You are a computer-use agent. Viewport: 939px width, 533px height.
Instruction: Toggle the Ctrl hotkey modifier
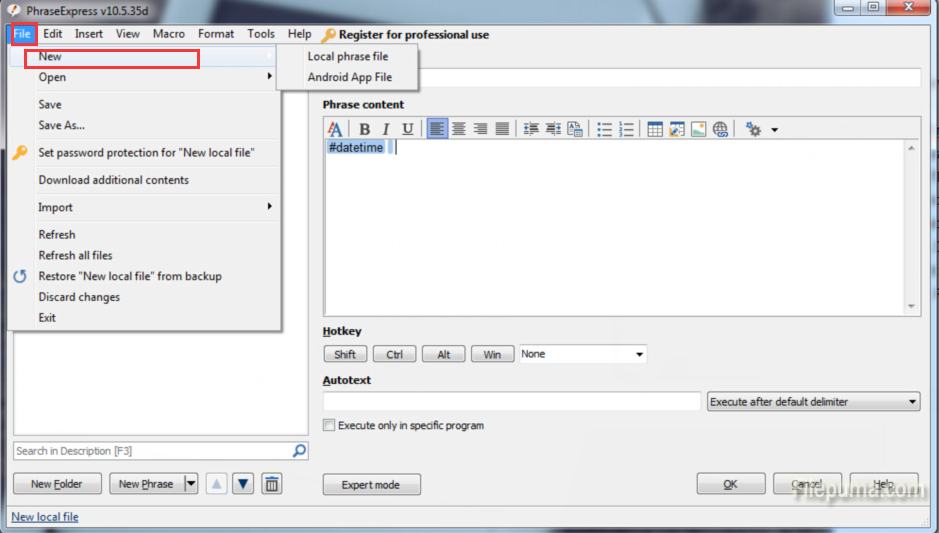[394, 354]
